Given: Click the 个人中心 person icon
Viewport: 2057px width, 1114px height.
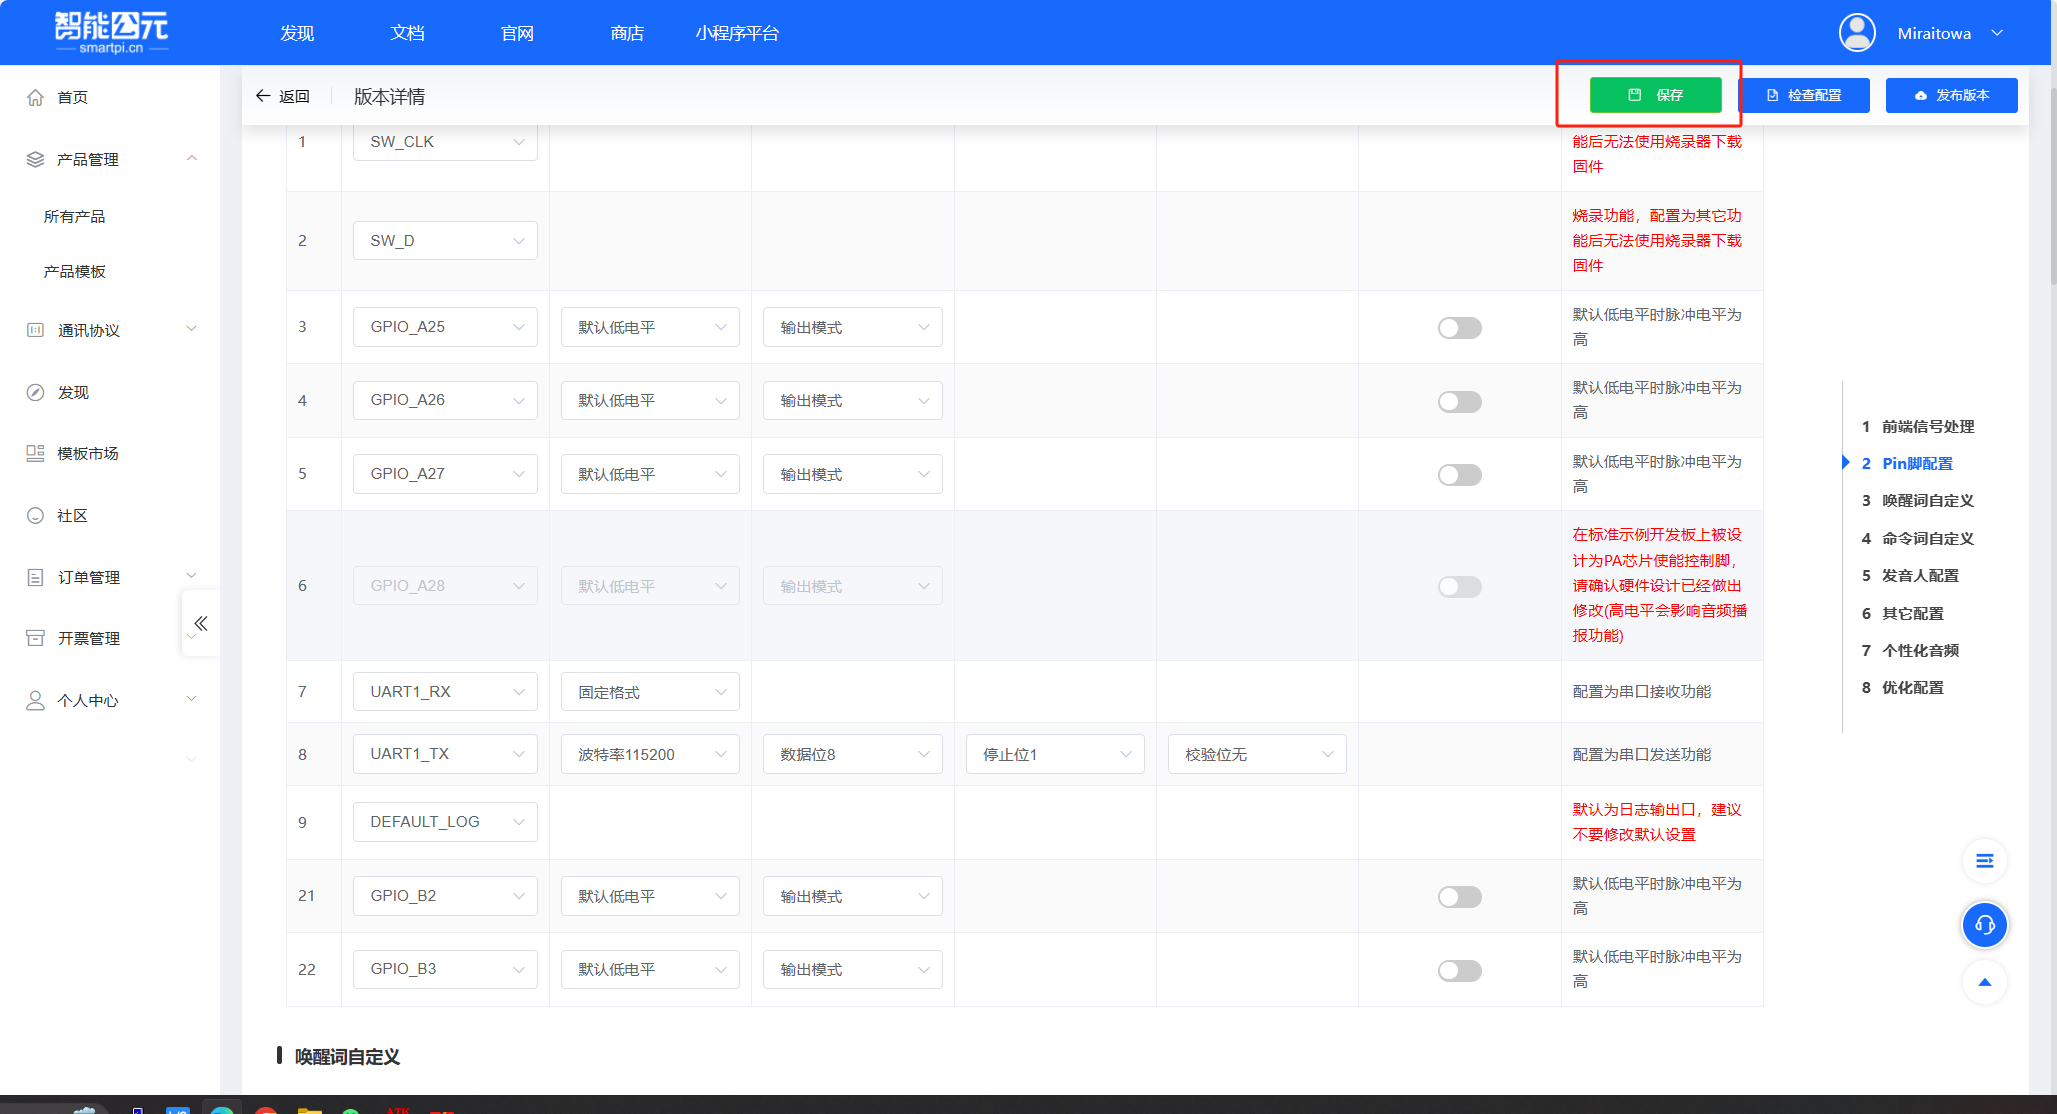Looking at the screenshot, I should coord(36,700).
